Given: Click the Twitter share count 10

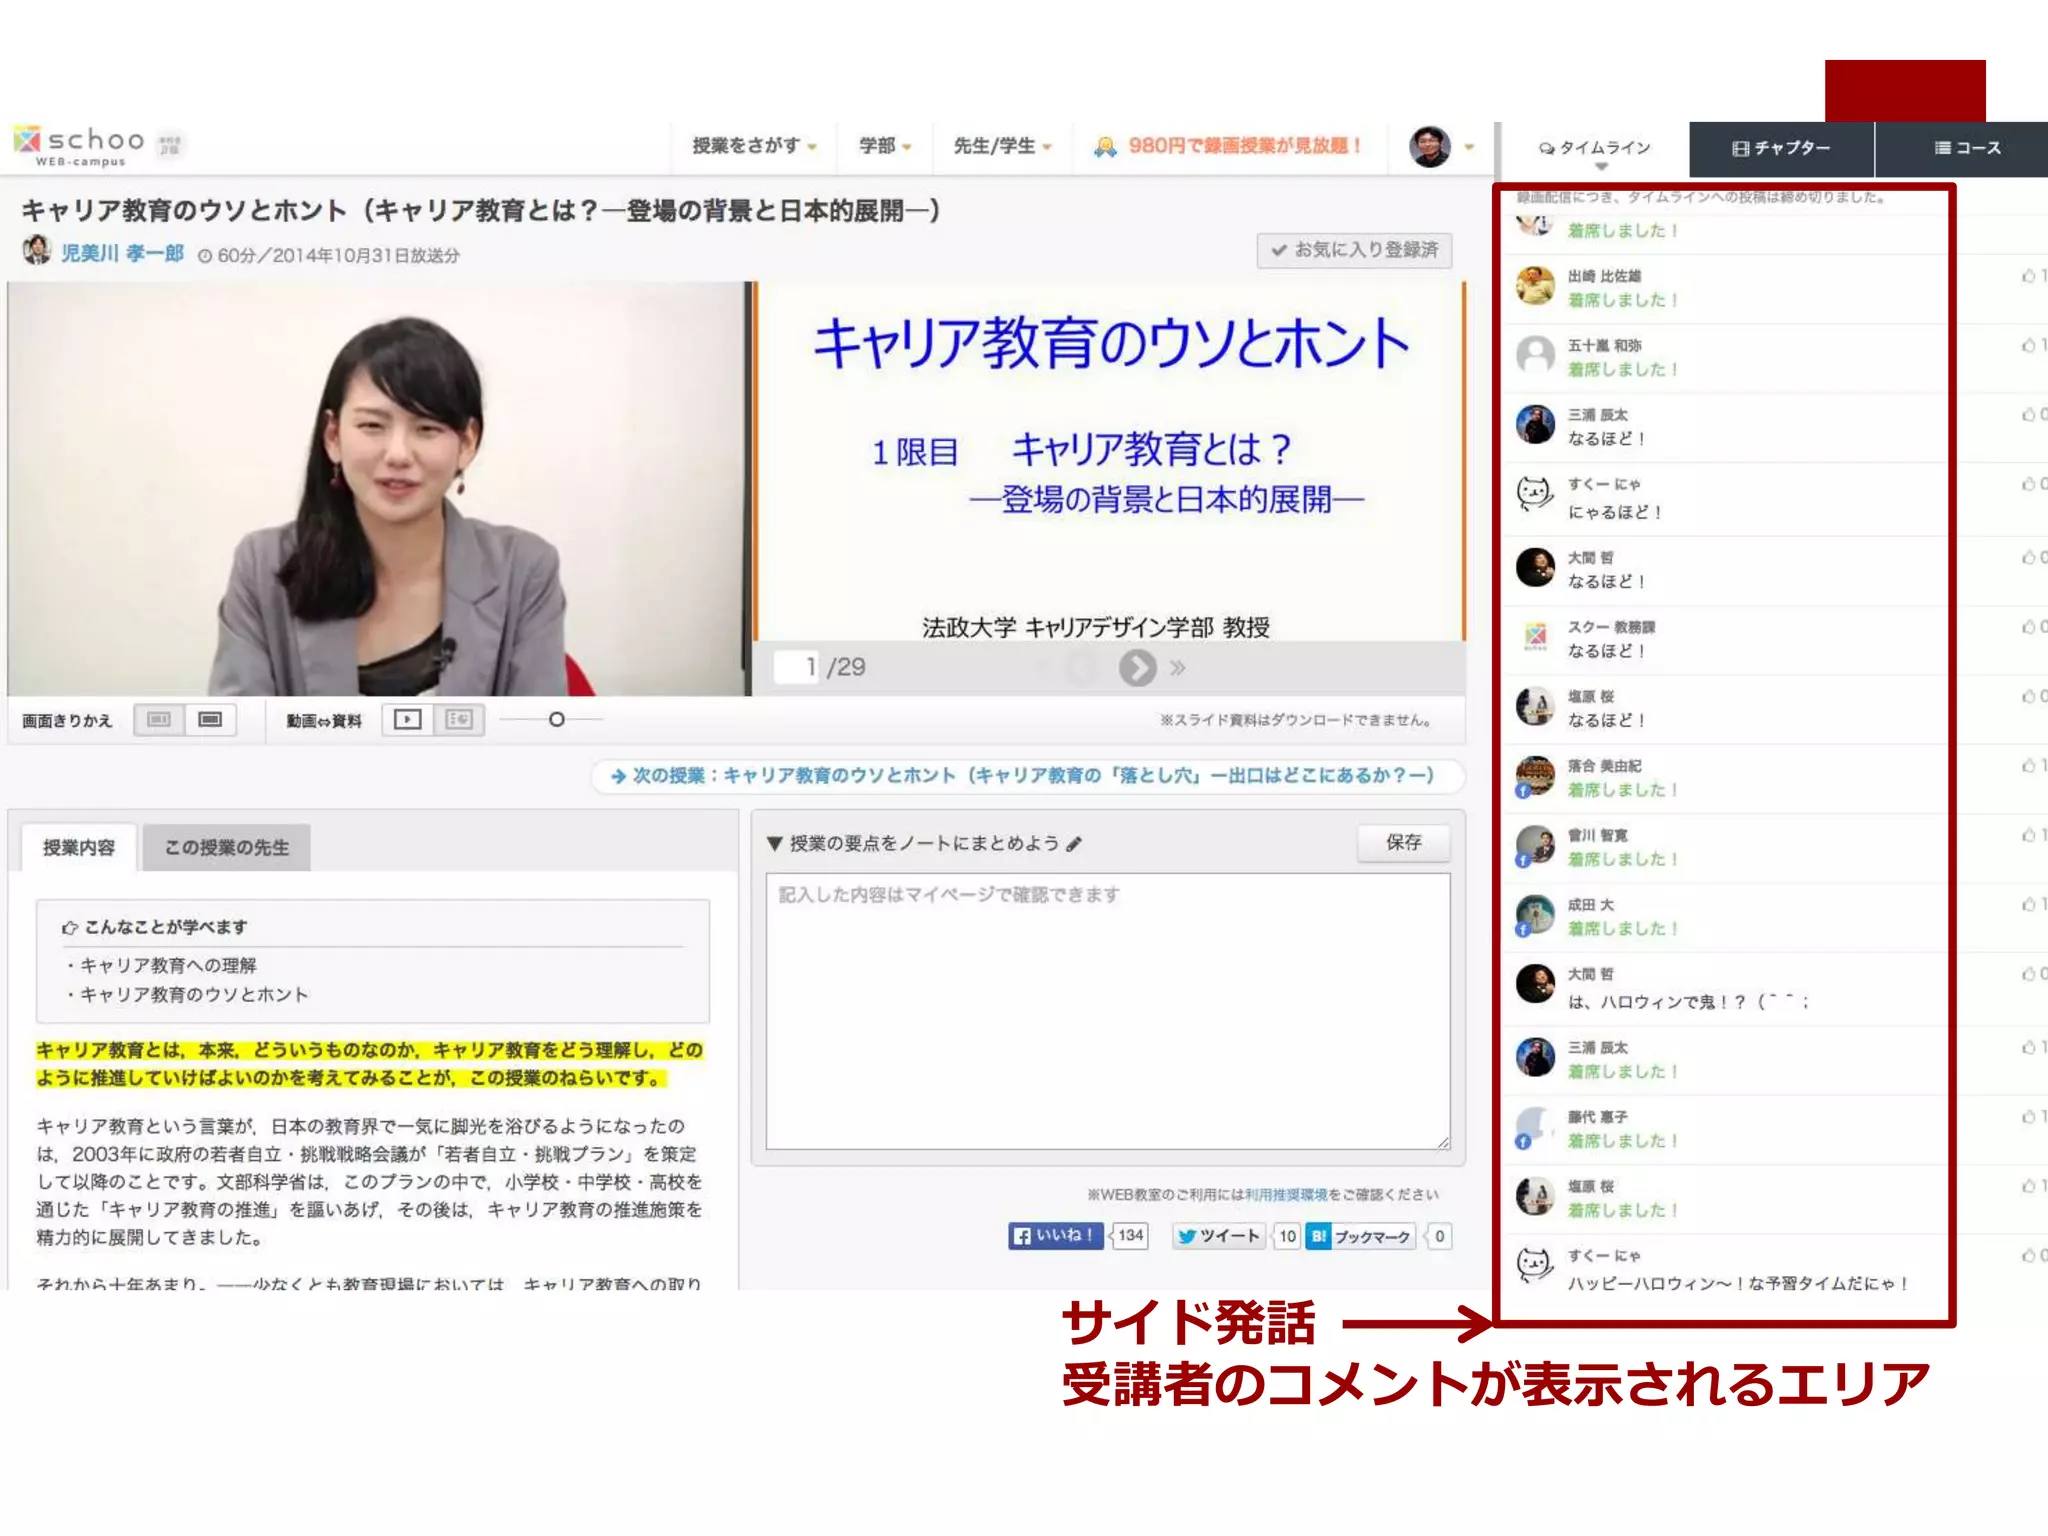Looking at the screenshot, I should tap(1287, 1237).
